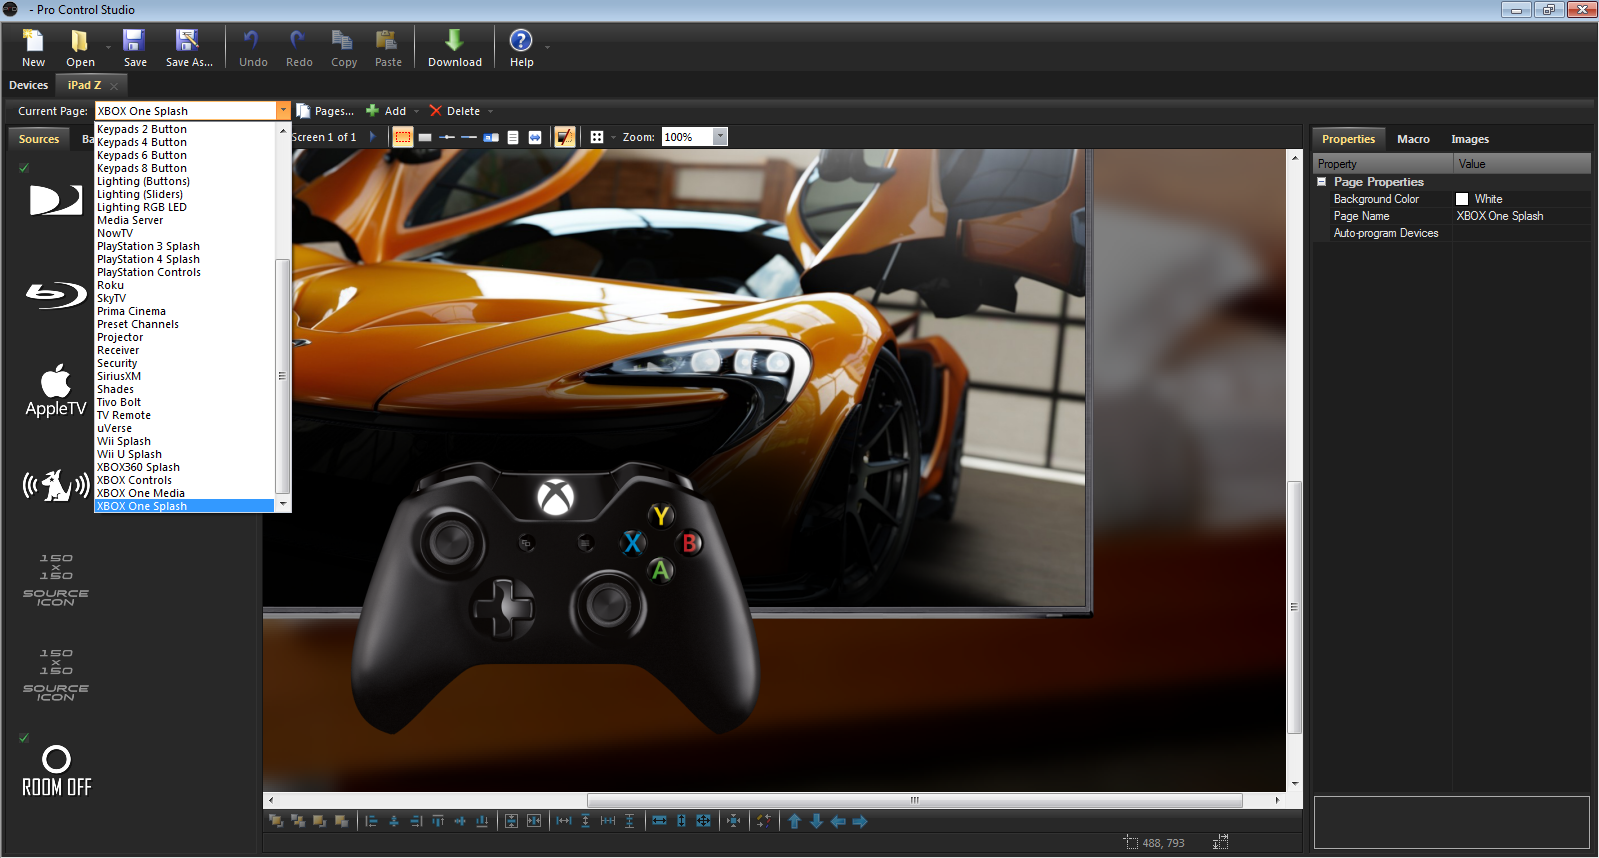
Task: Redo the last undone action
Action: pos(299,47)
